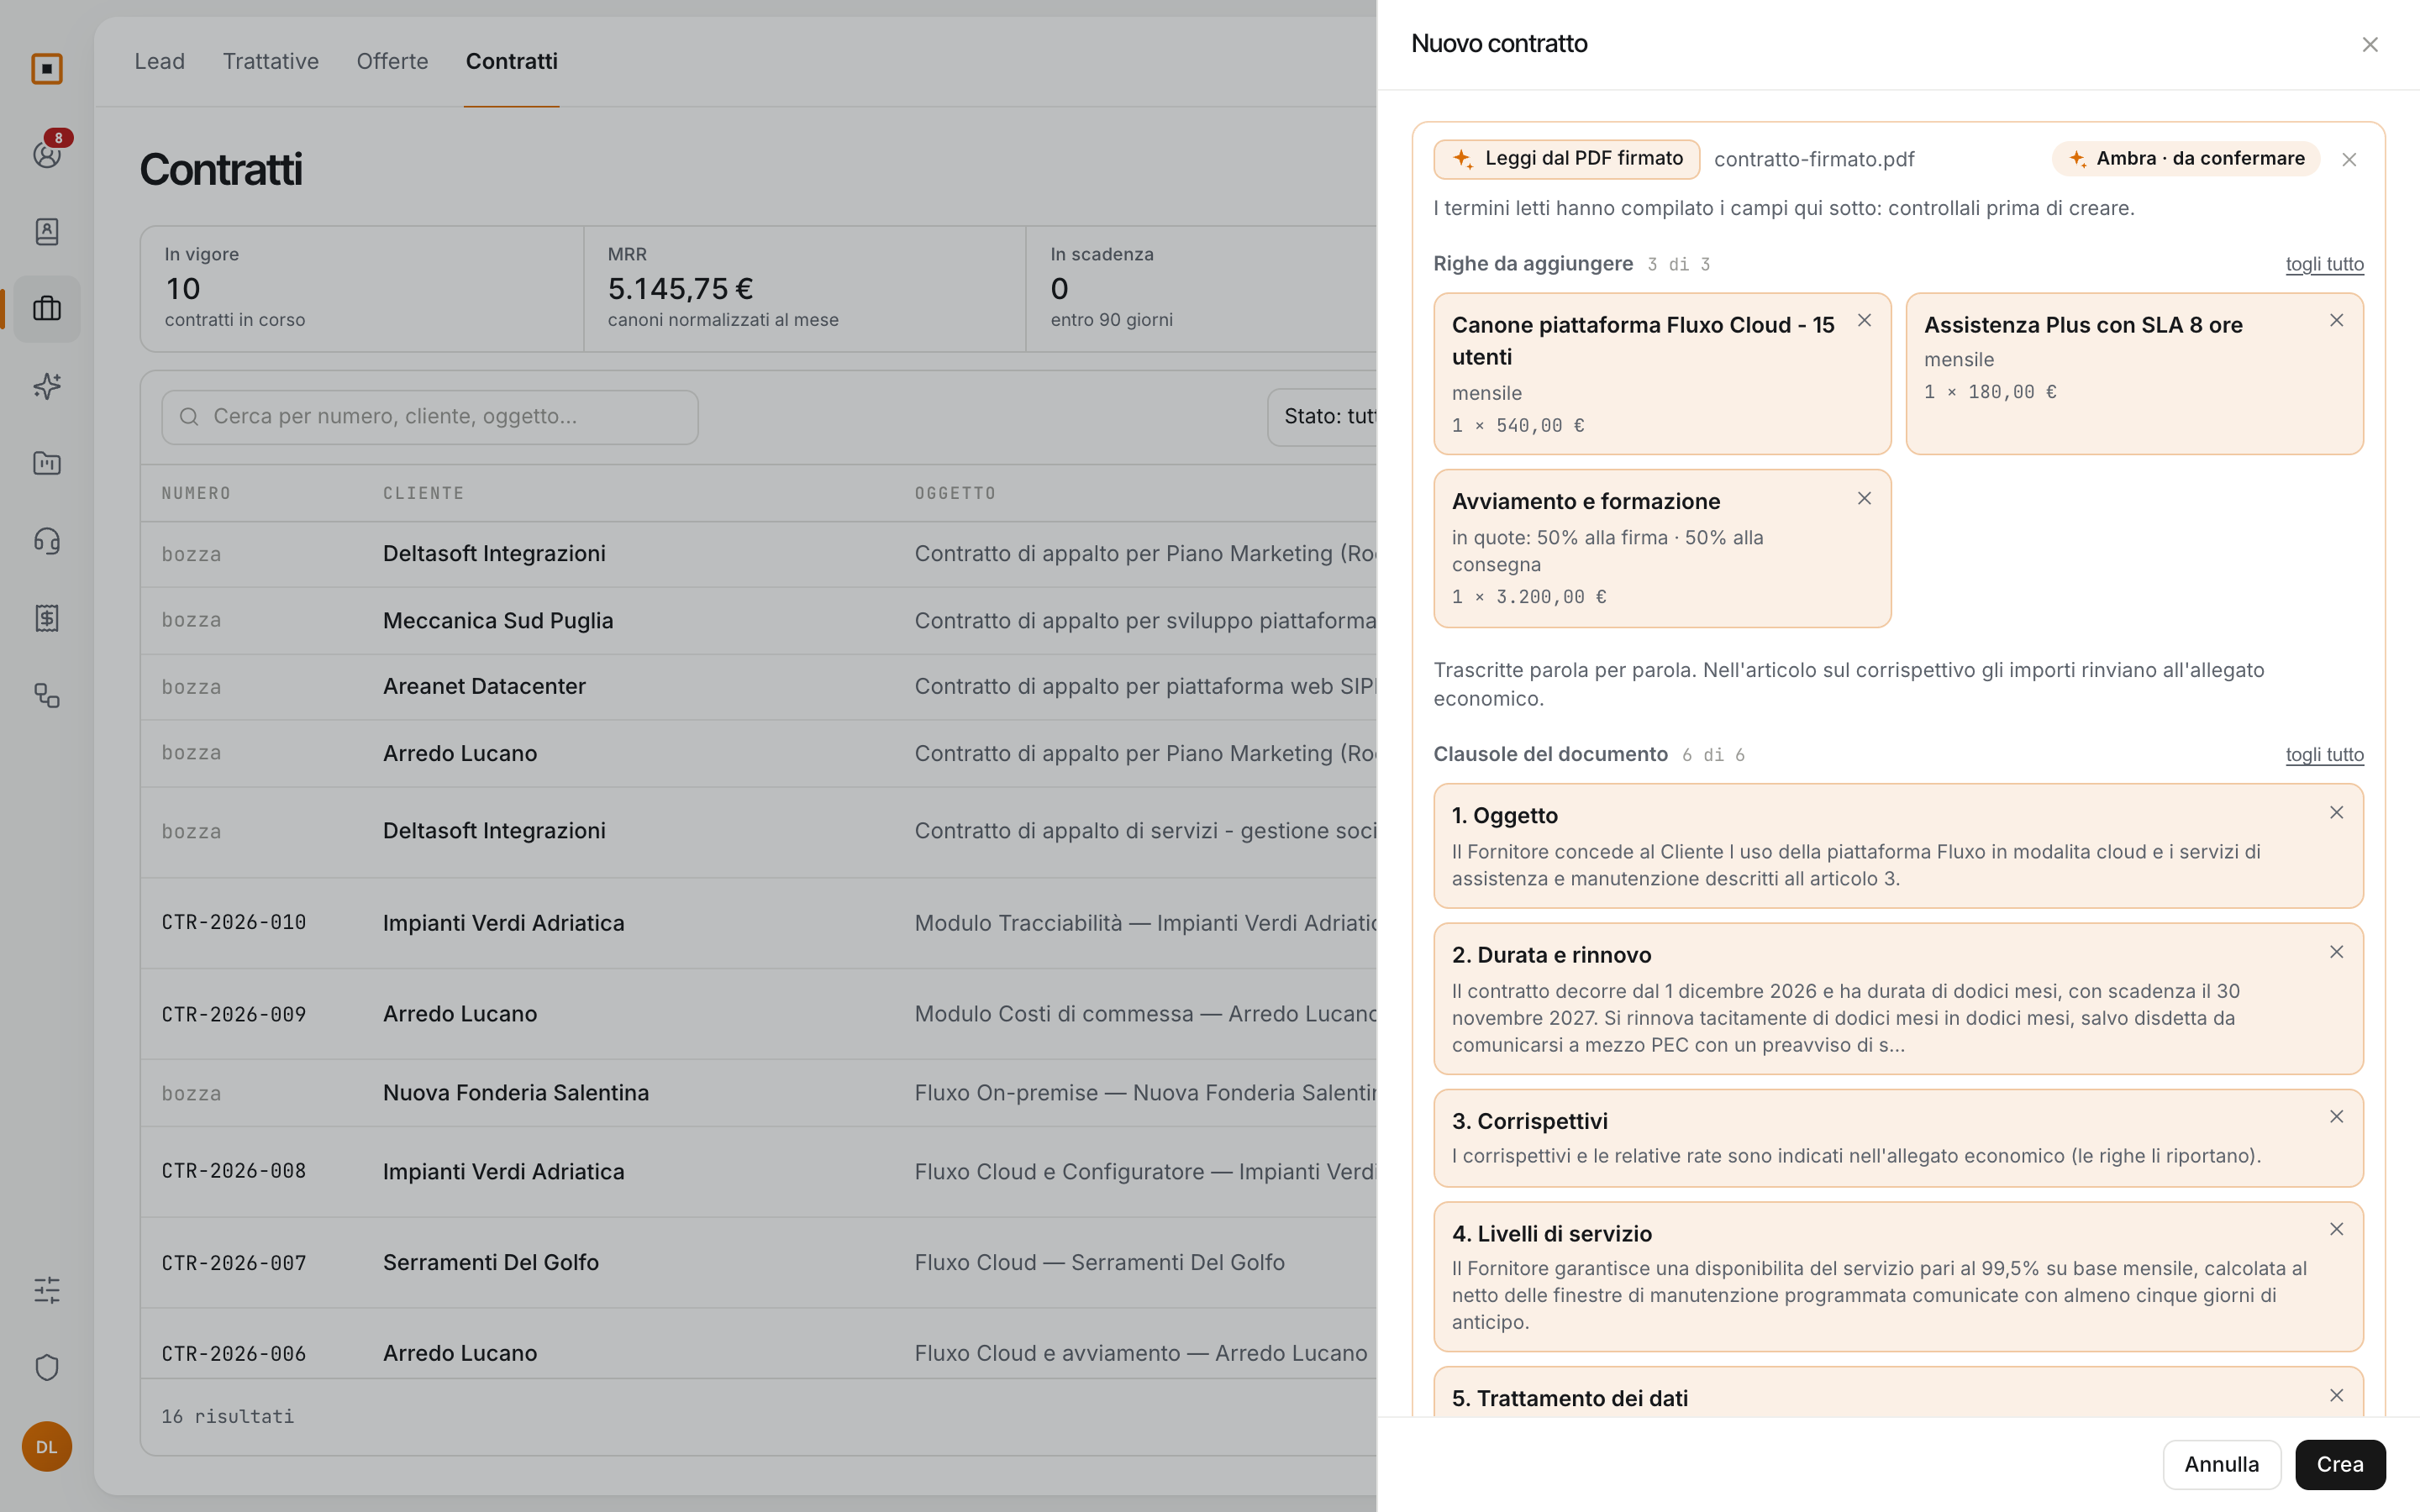This screenshot has height=1512, width=2420.
Task: Remove the Avviamento e formazione row
Action: click(1864, 498)
